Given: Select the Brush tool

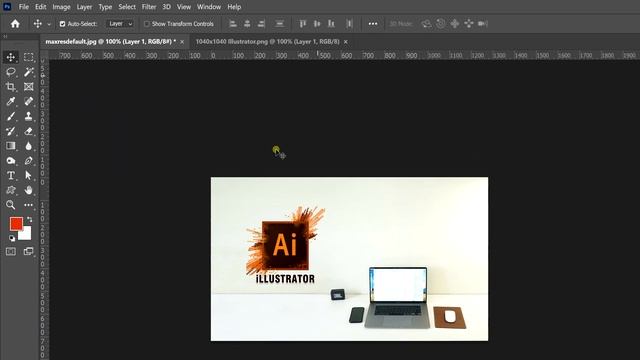Looking at the screenshot, I should [11, 116].
